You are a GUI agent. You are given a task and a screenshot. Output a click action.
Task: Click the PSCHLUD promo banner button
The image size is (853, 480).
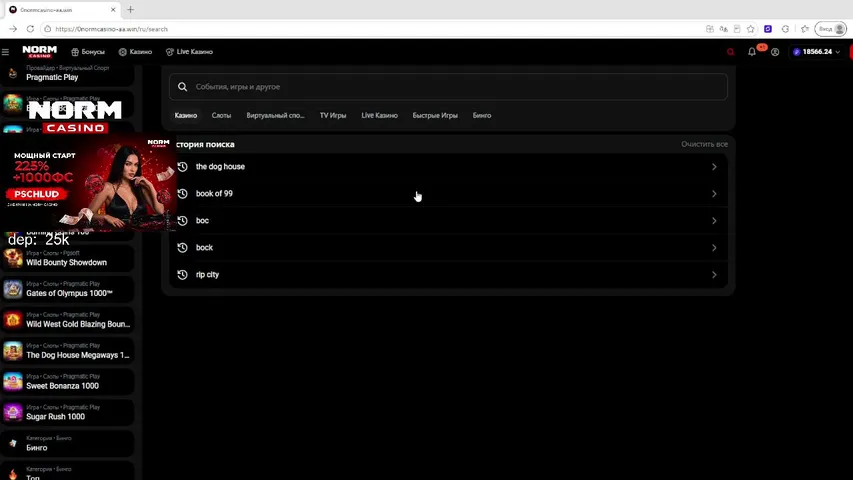pyautogui.click(x=36, y=194)
